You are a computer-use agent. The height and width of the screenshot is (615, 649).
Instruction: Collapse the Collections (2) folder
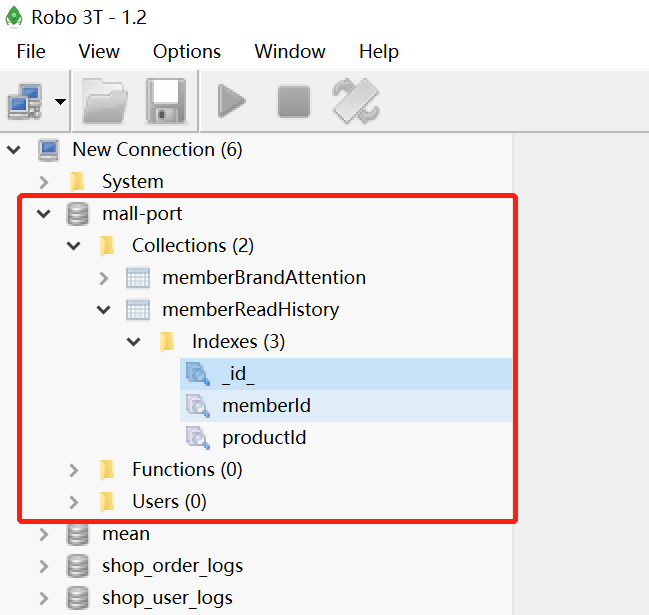click(x=74, y=246)
